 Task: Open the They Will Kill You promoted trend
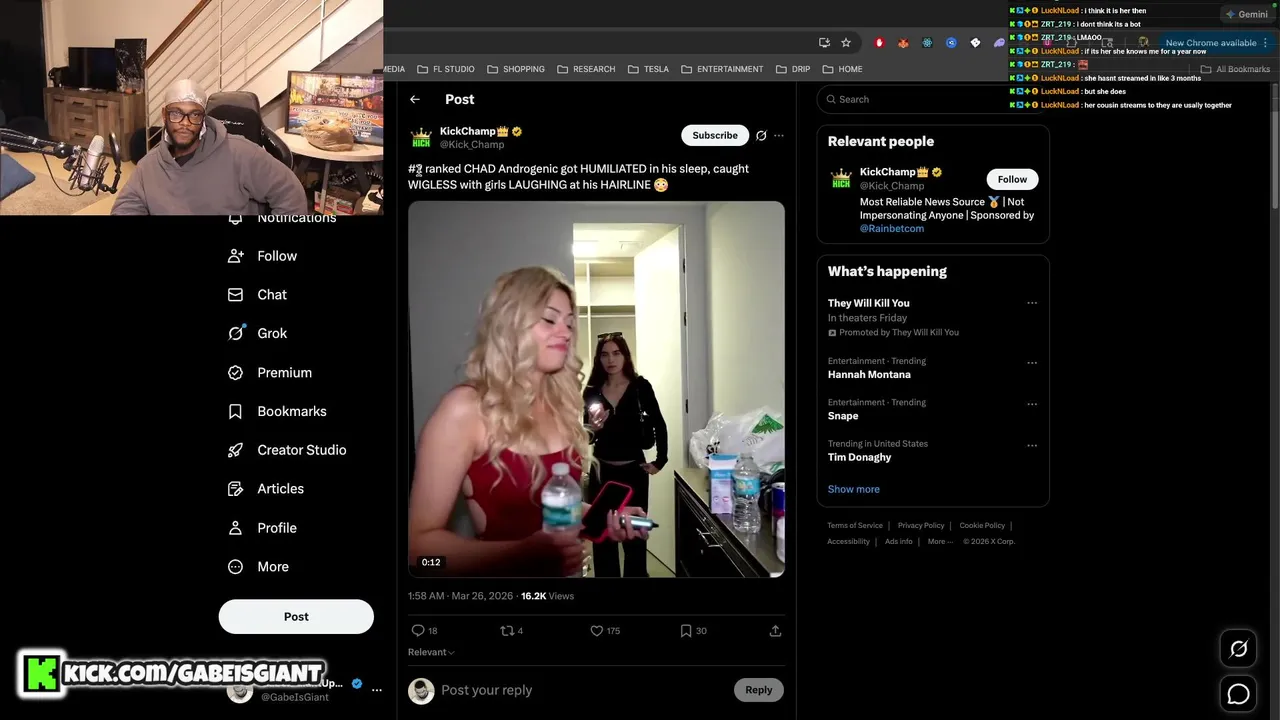pos(868,303)
